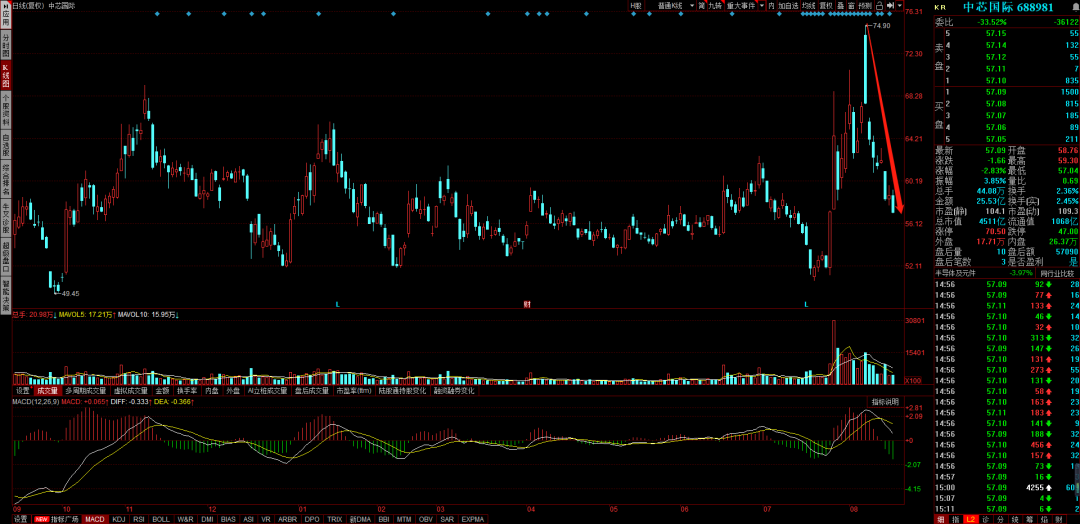This screenshot has width=1080, height=524.
Task: Click the 窗 window toolbar button
Action: (851, 6)
